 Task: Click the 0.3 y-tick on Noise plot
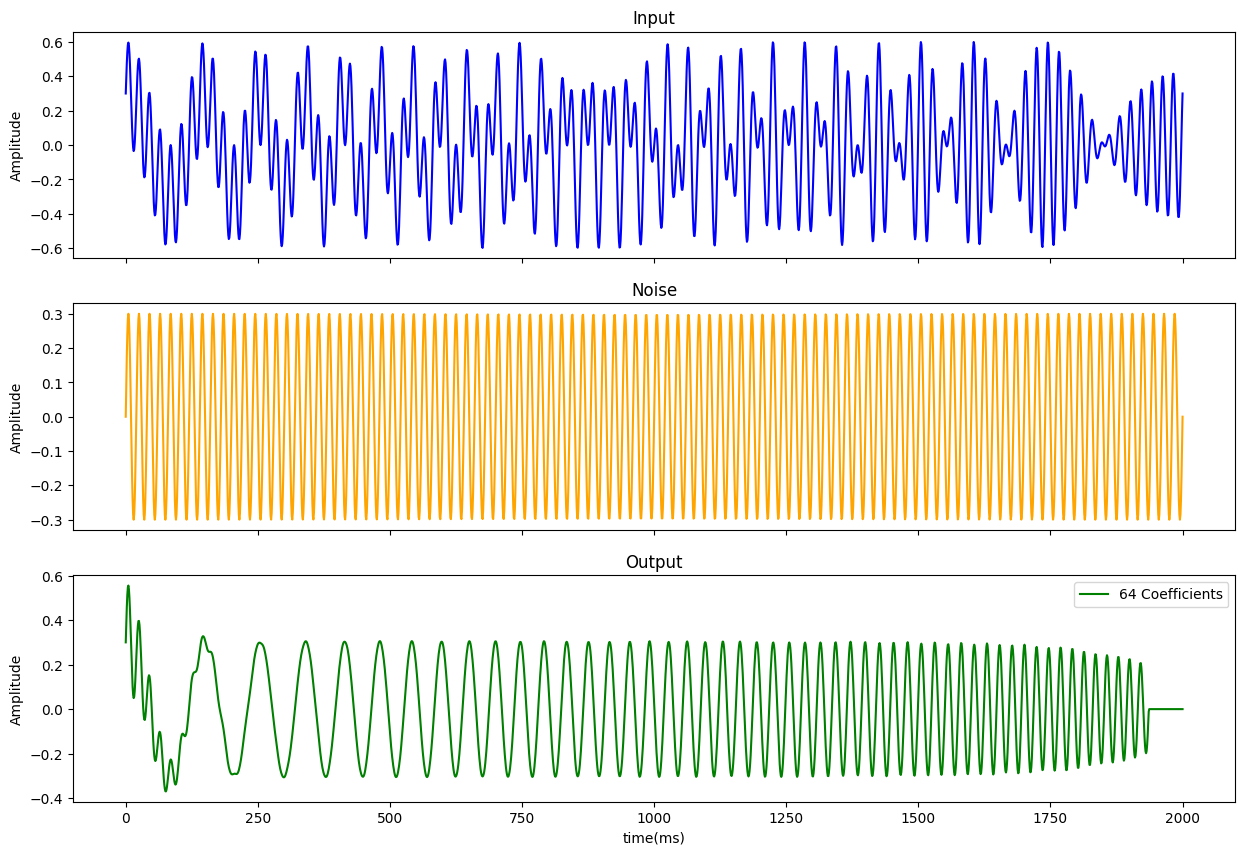53,314
